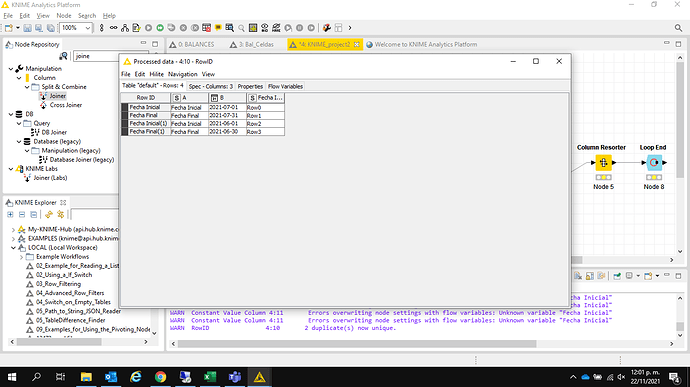The height and width of the screenshot is (387, 690).
Task: Select the 05_TableDifference_Finder workflow
Action: (70, 320)
